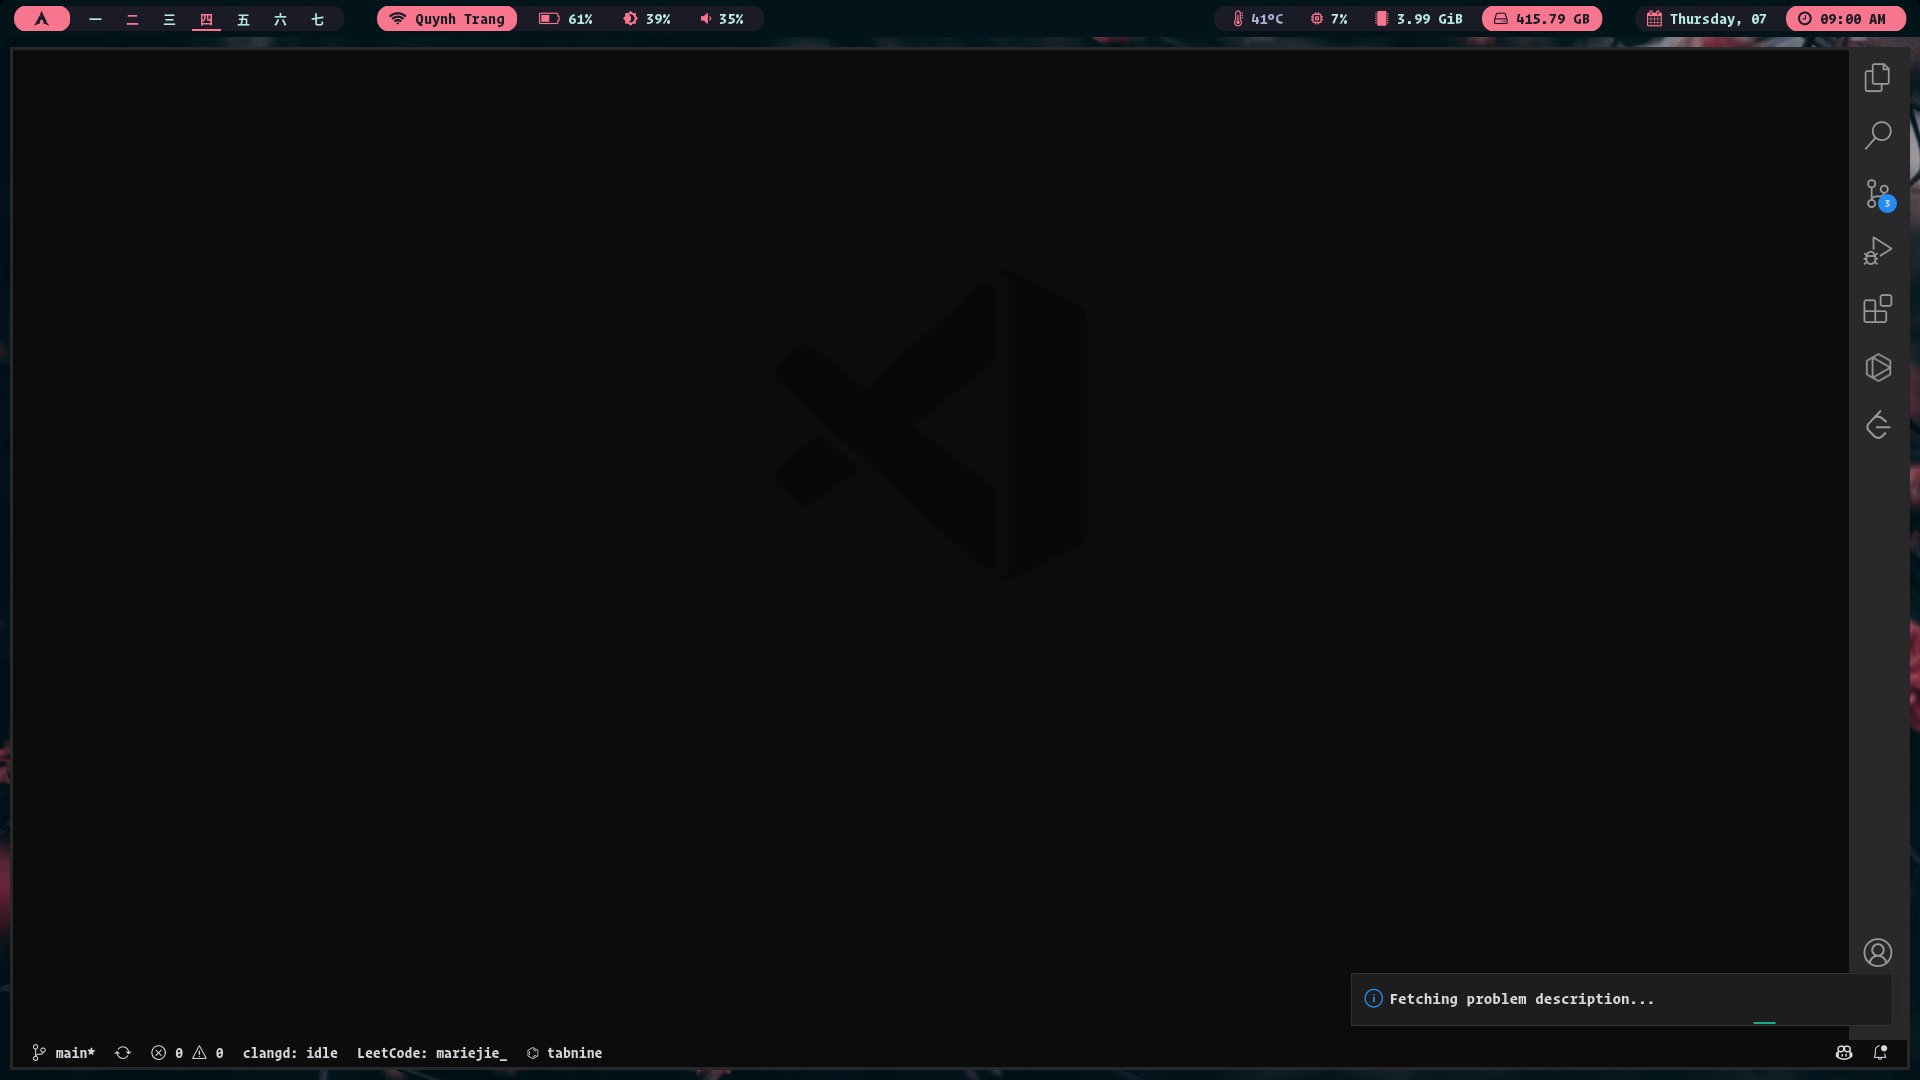Click the Fetching problem description notification
This screenshot has height=1080, width=1920.
pyautogui.click(x=1521, y=999)
